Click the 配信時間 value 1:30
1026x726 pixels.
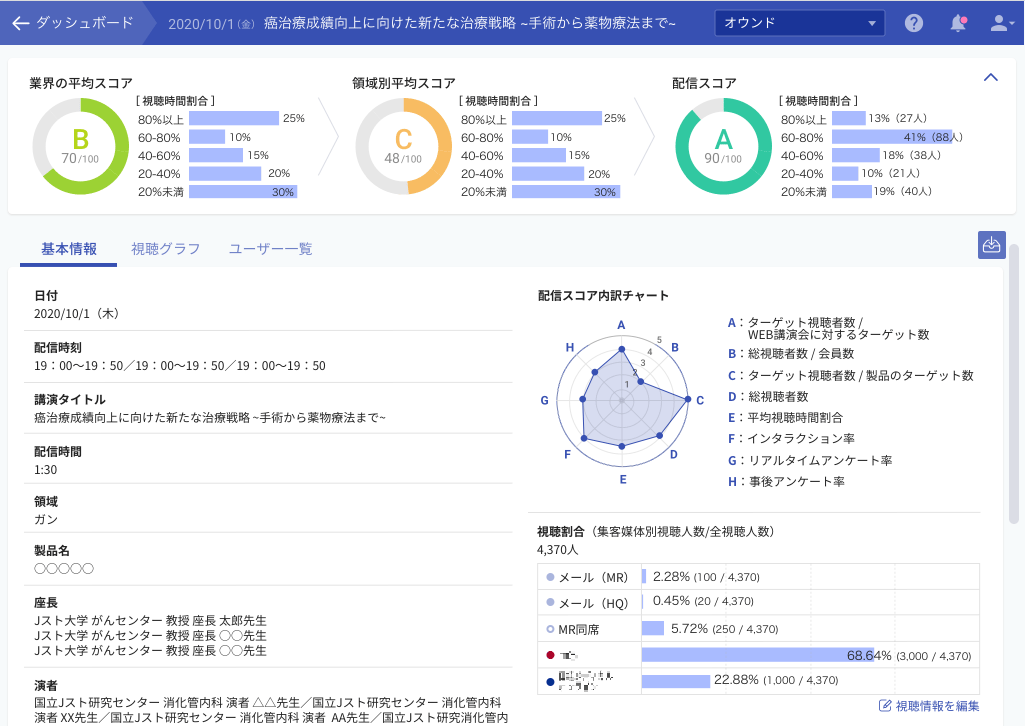pos(46,470)
